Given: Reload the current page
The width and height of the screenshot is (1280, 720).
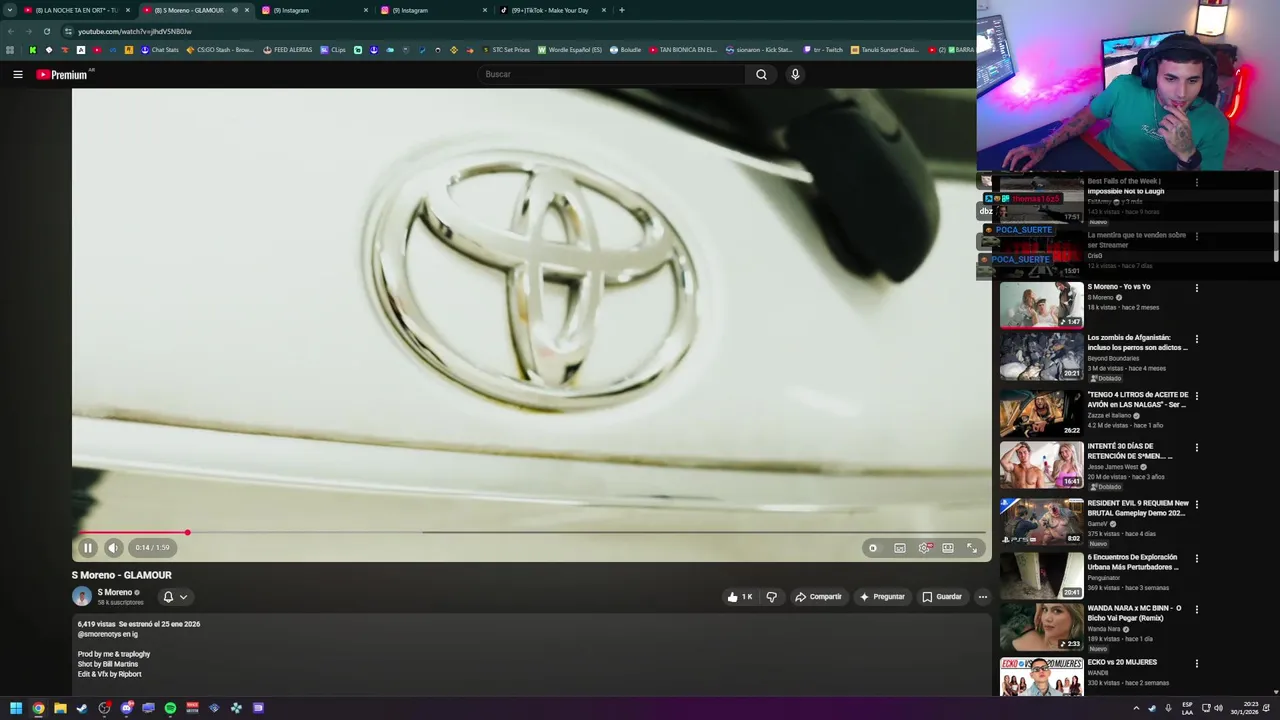Looking at the screenshot, I should point(46,31).
